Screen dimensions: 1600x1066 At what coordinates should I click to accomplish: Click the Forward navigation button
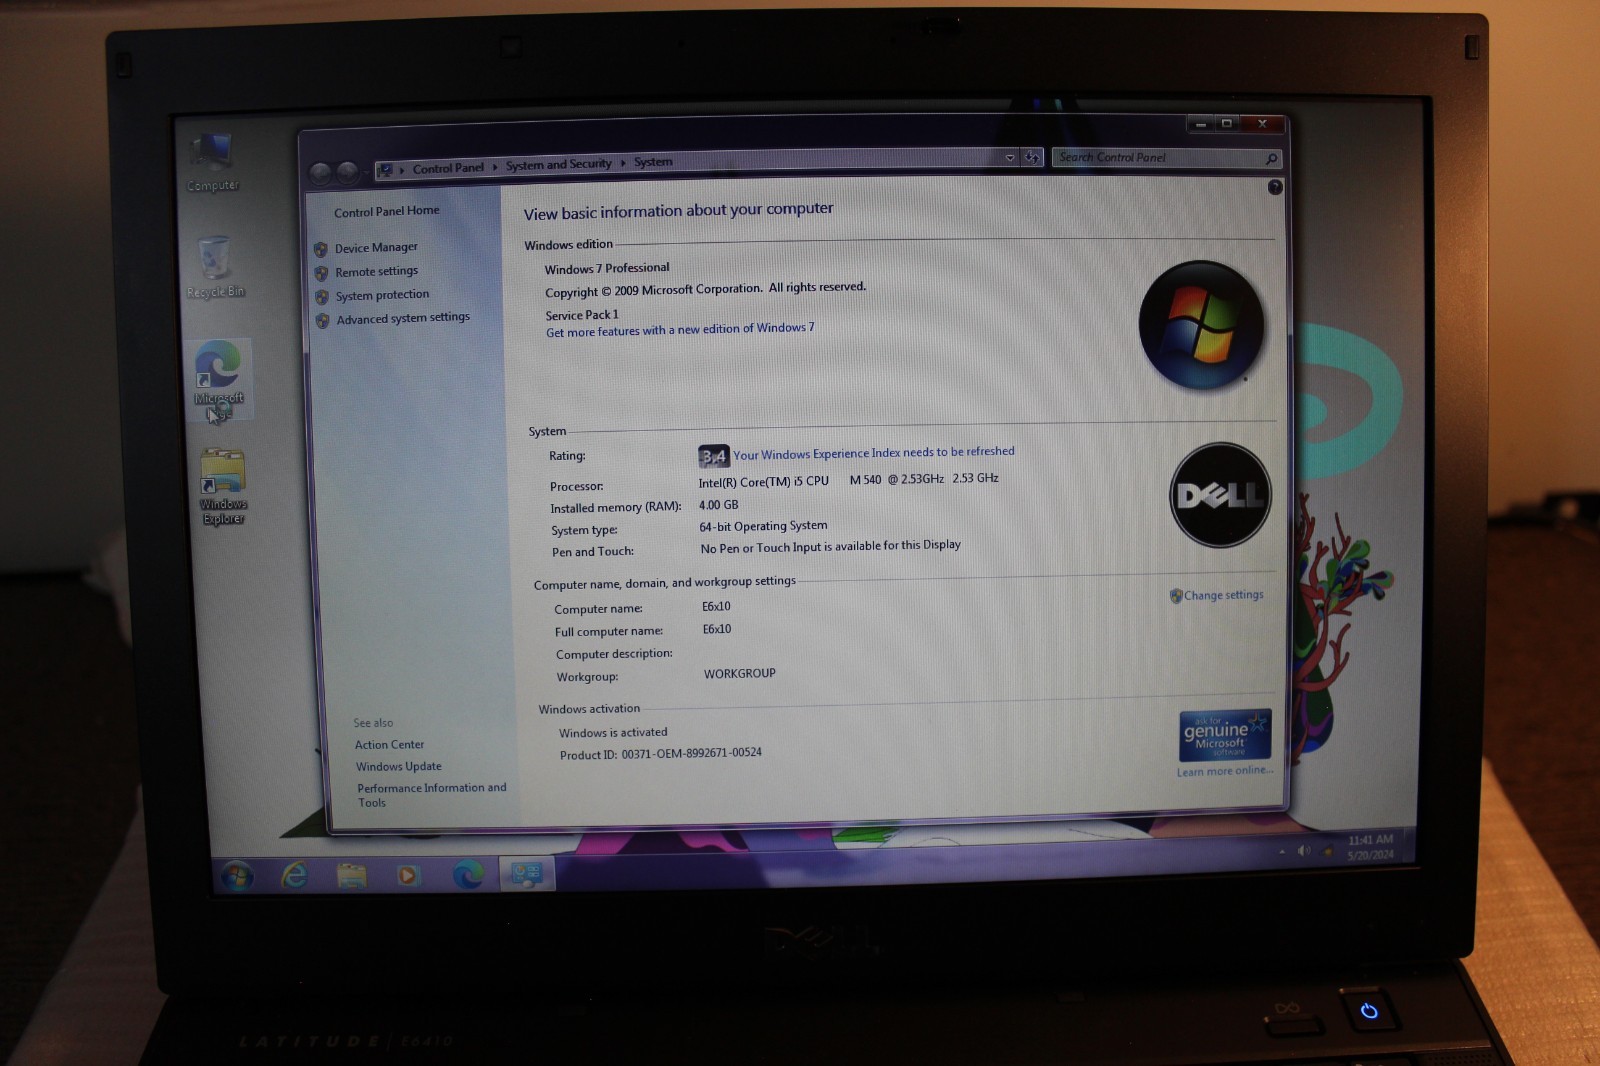tap(347, 172)
